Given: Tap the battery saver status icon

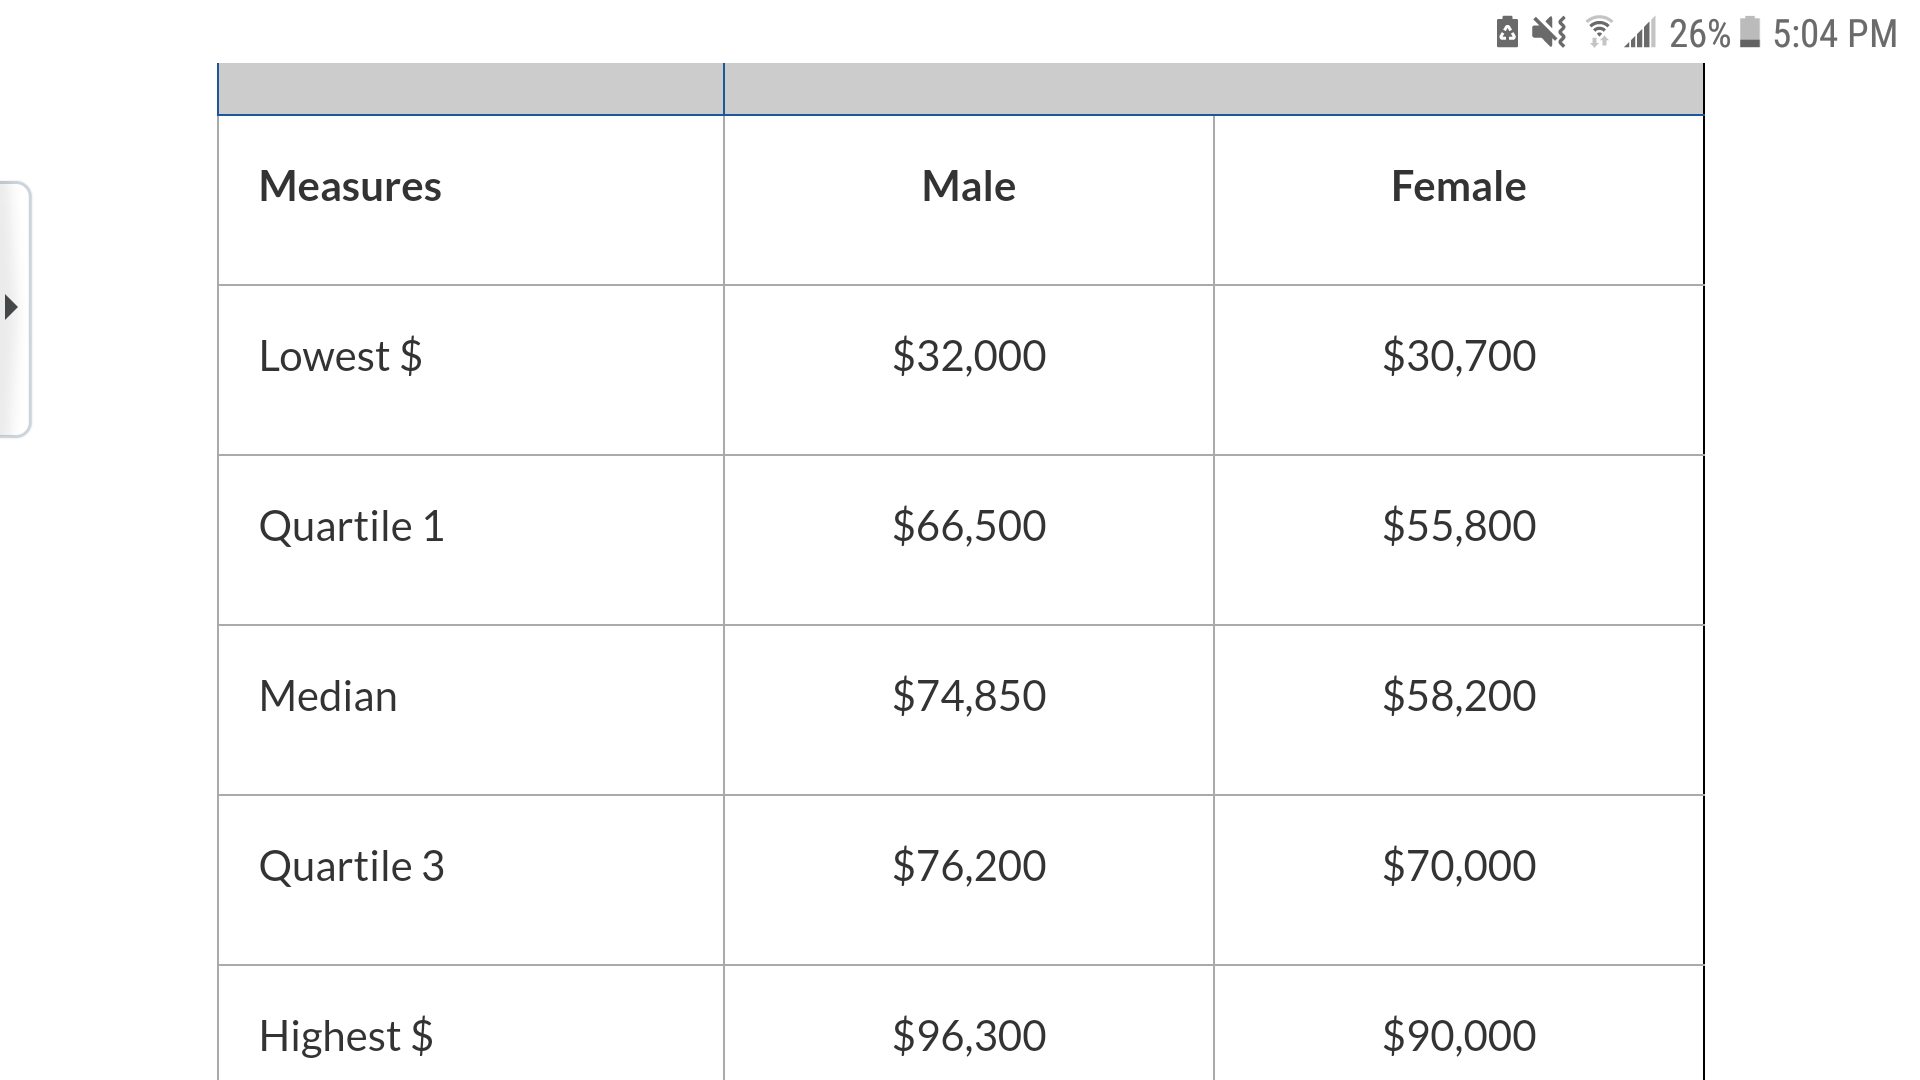Looking at the screenshot, I should pyautogui.click(x=1507, y=33).
